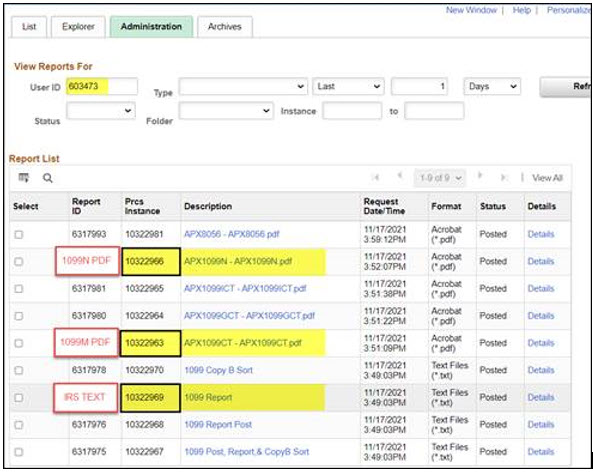Click the User ID input field
The height and width of the screenshot is (474, 593).
[102, 86]
